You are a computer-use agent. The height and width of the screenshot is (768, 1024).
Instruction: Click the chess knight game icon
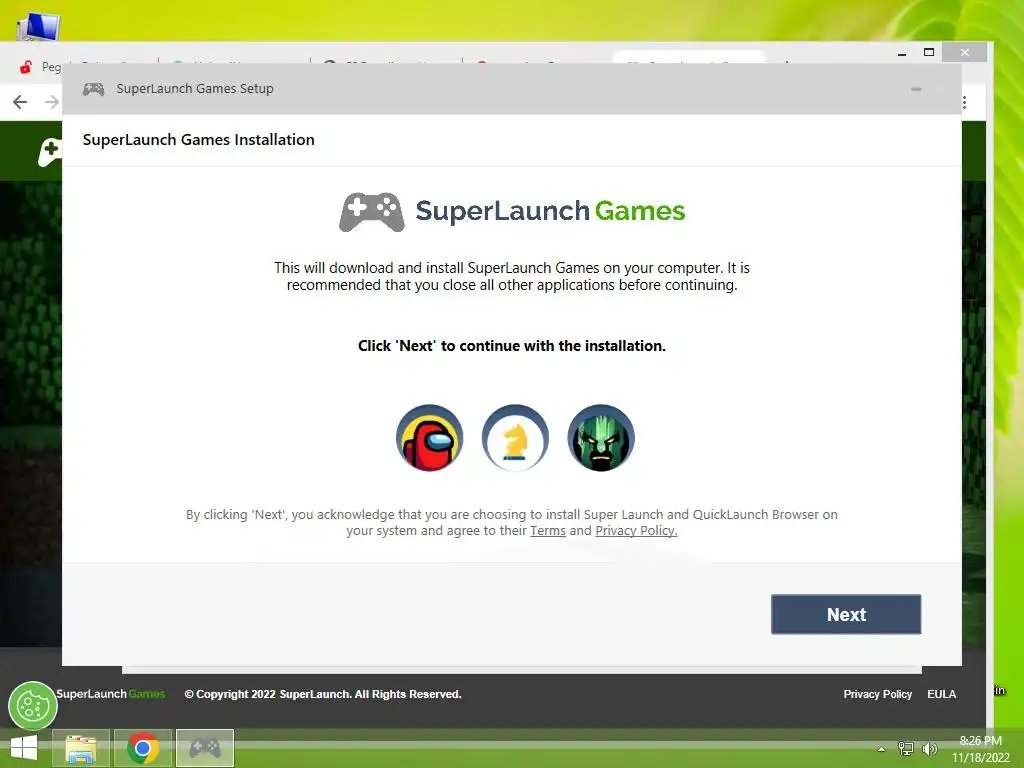(515, 438)
